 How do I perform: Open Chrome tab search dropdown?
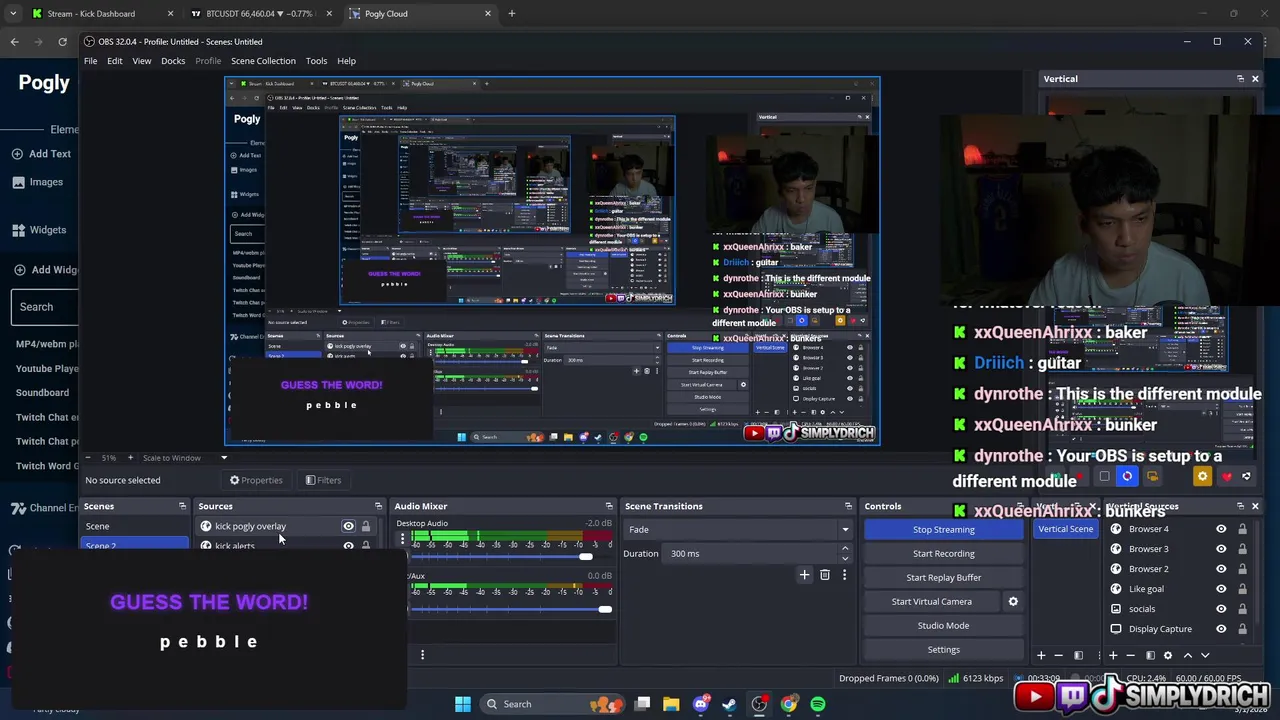pos(13,14)
